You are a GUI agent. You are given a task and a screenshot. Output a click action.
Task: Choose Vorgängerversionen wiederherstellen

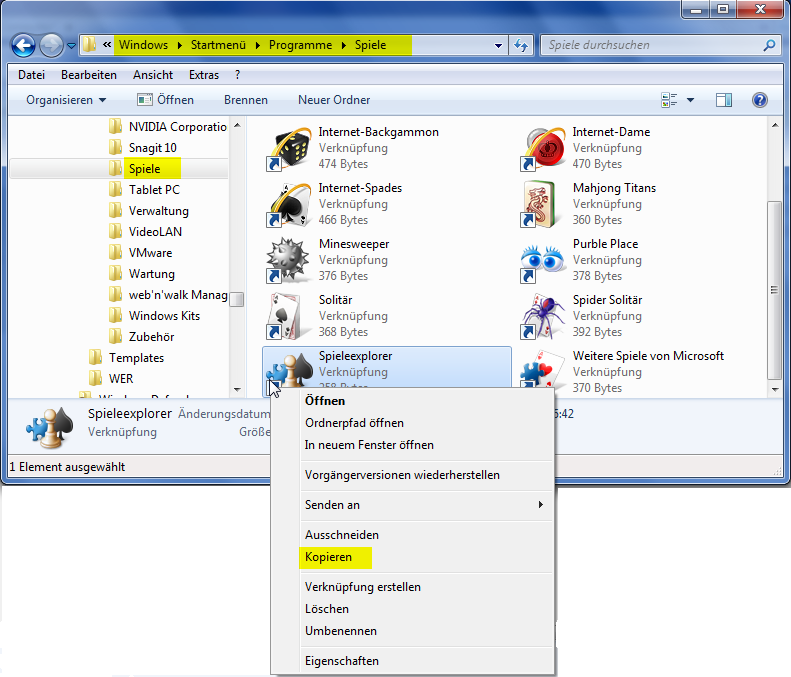point(402,475)
